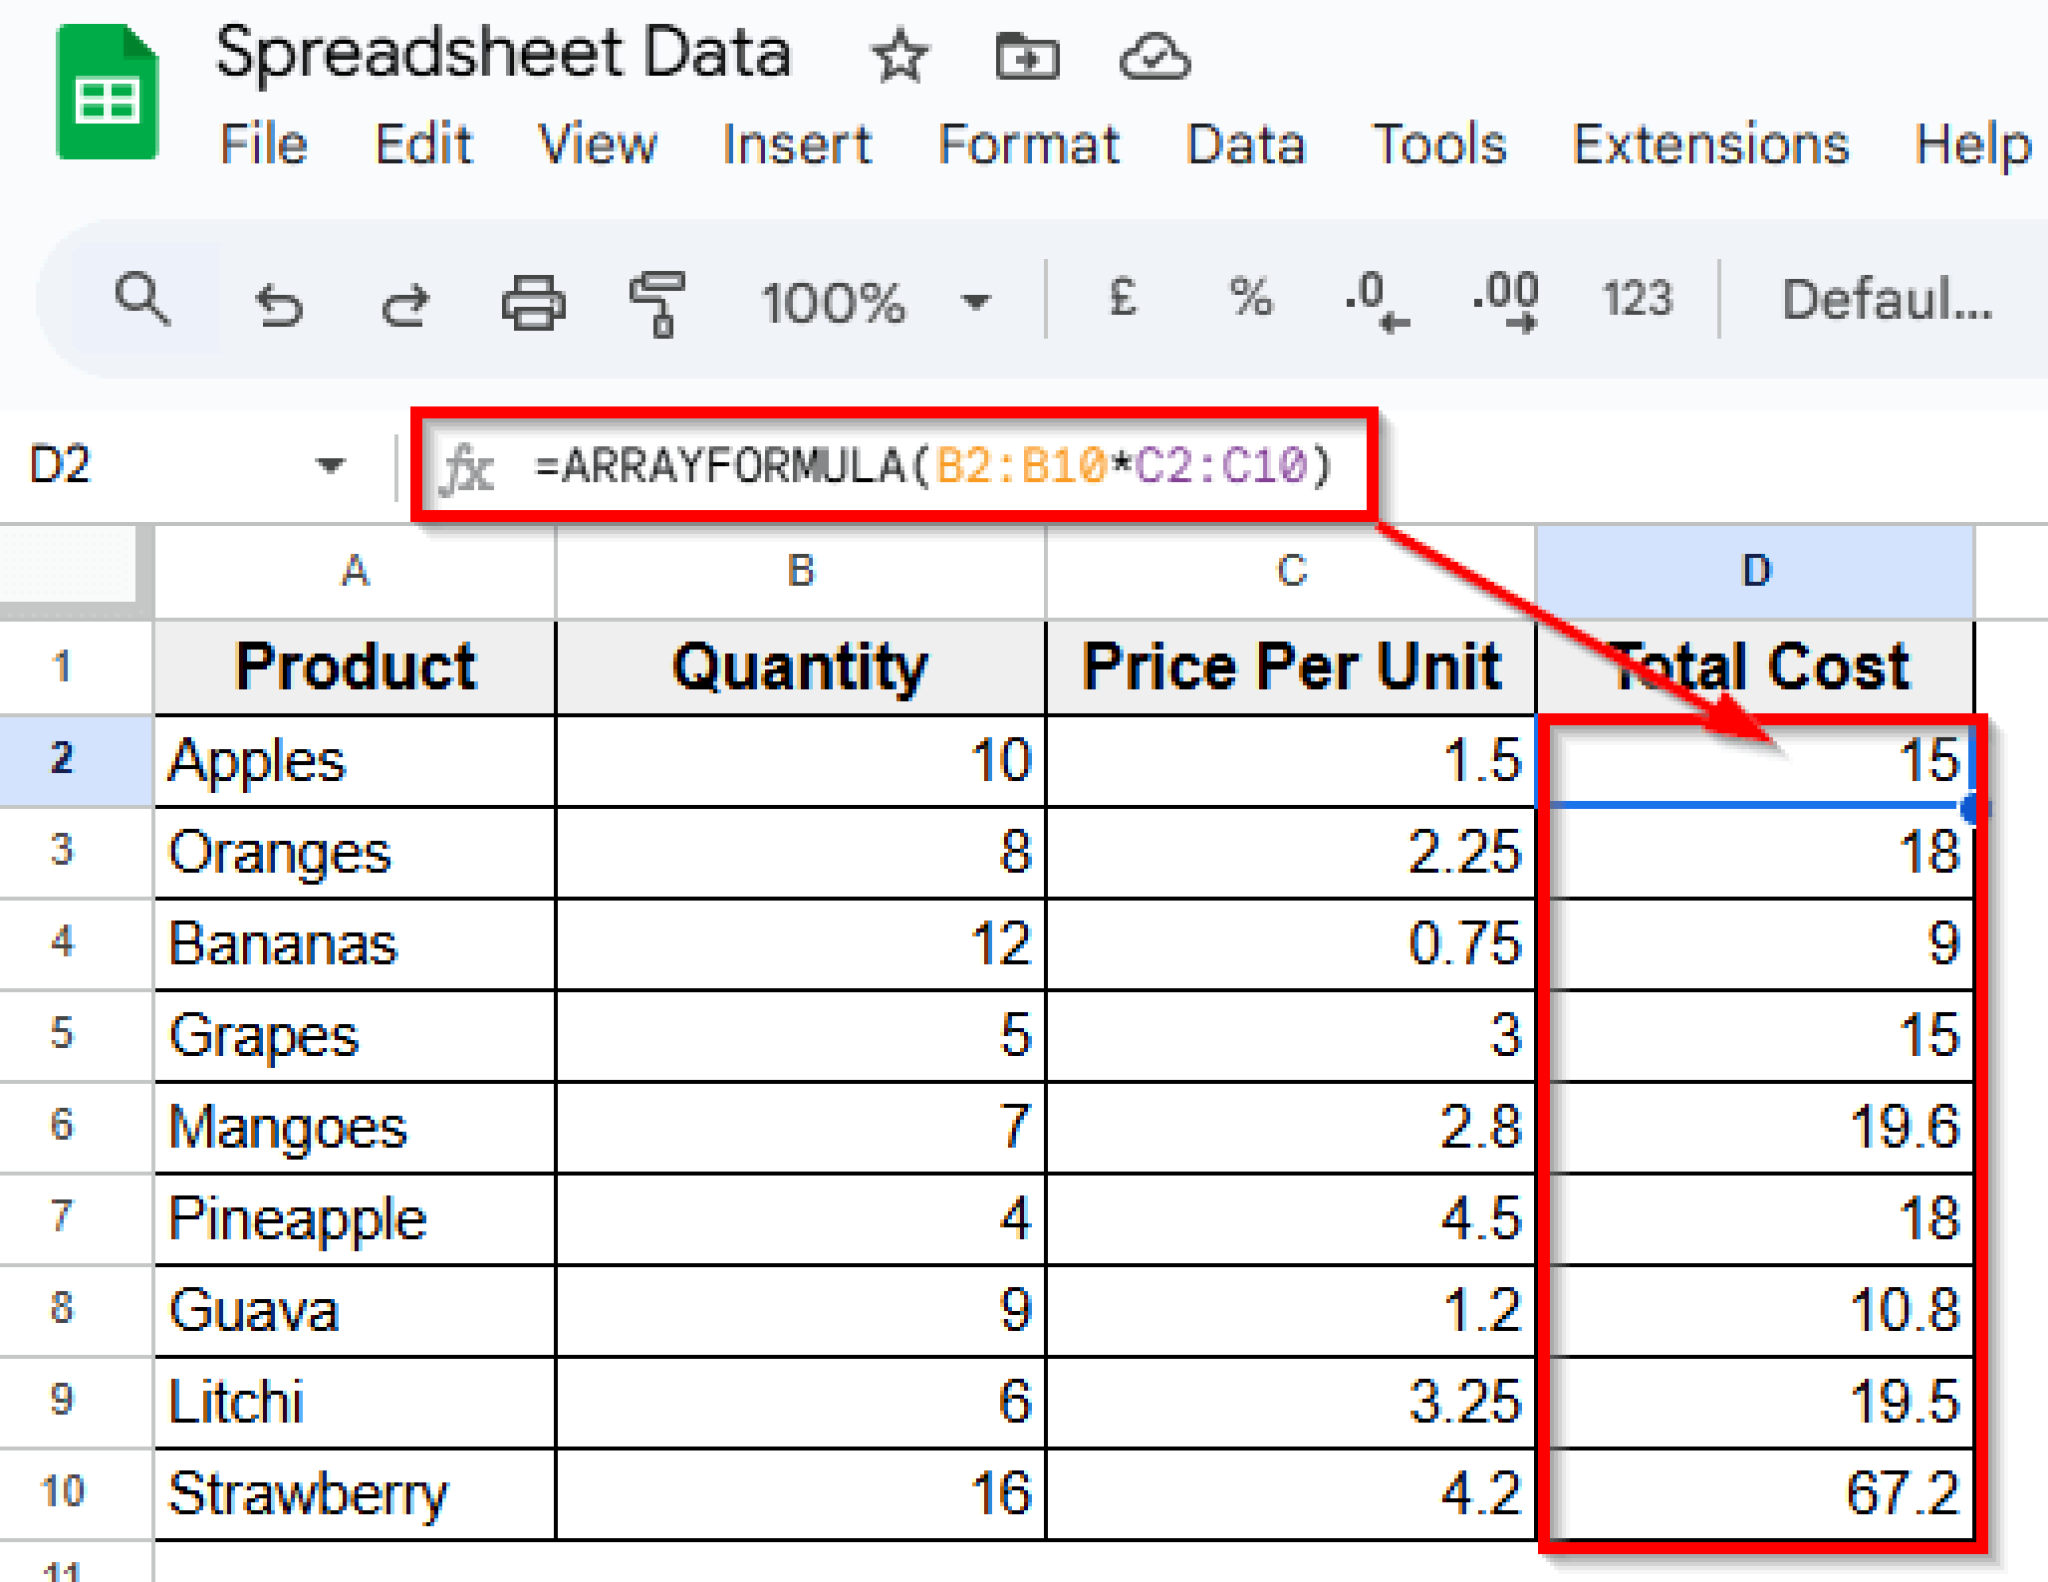Format selection as percent
Image resolution: width=2048 pixels, height=1582 pixels.
point(1248,300)
